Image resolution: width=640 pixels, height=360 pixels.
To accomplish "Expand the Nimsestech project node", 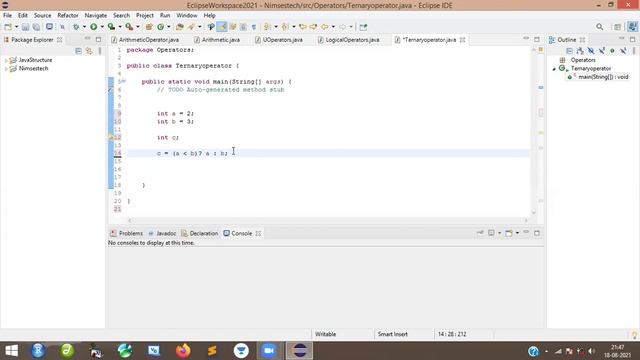I will (6, 69).
